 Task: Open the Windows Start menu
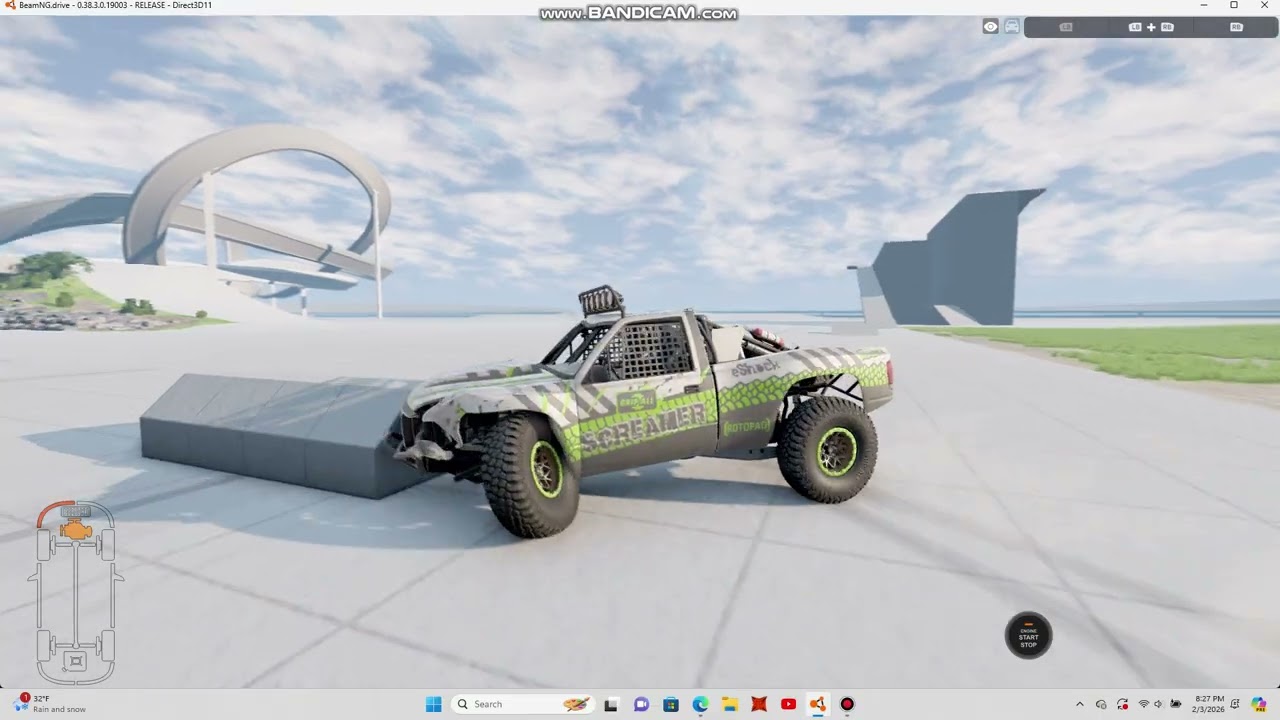click(434, 704)
